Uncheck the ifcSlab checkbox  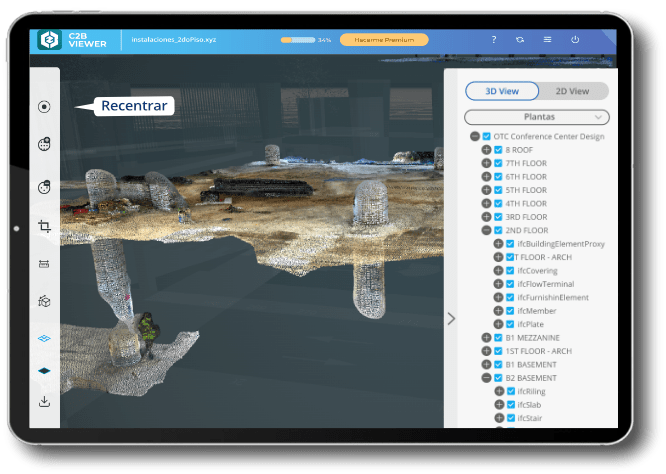511,404
